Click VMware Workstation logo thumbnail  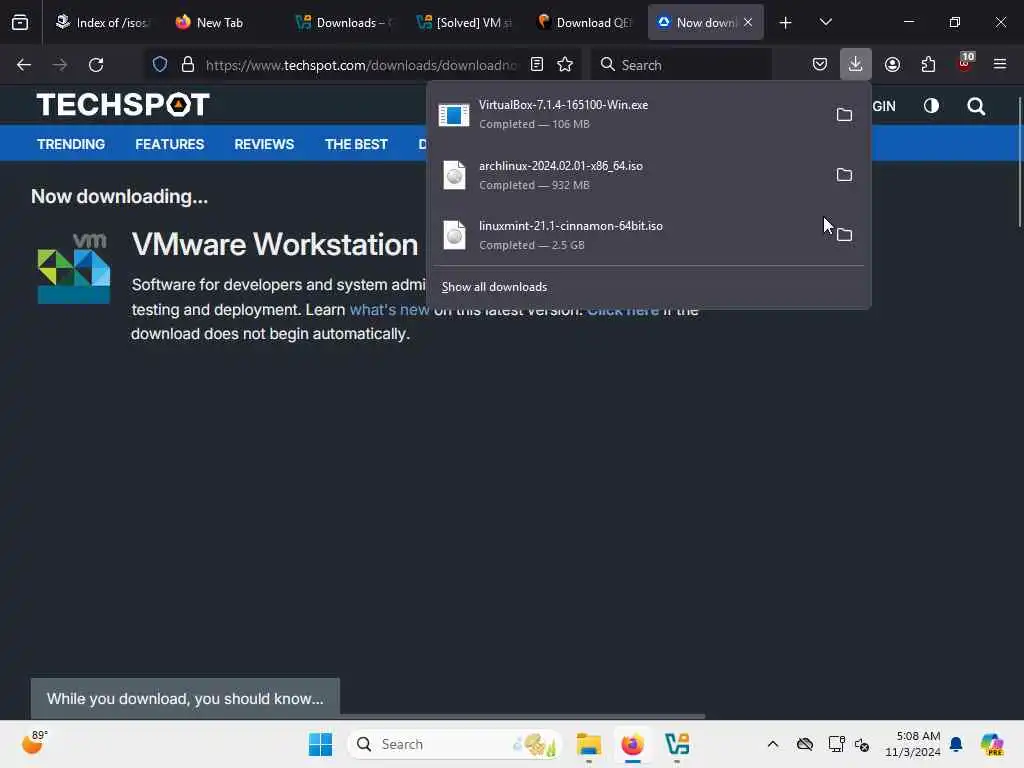(x=74, y=268)
